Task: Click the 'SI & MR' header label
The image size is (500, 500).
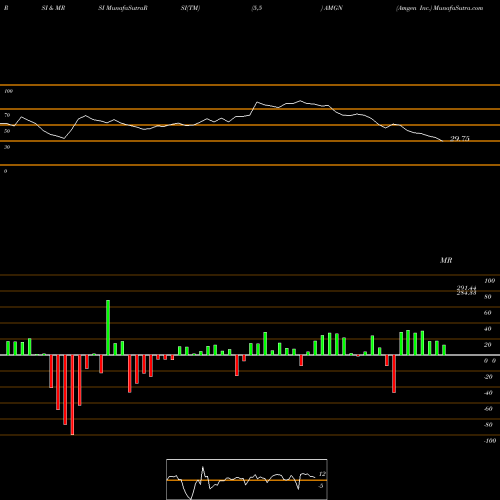Action: click(53, 8)
